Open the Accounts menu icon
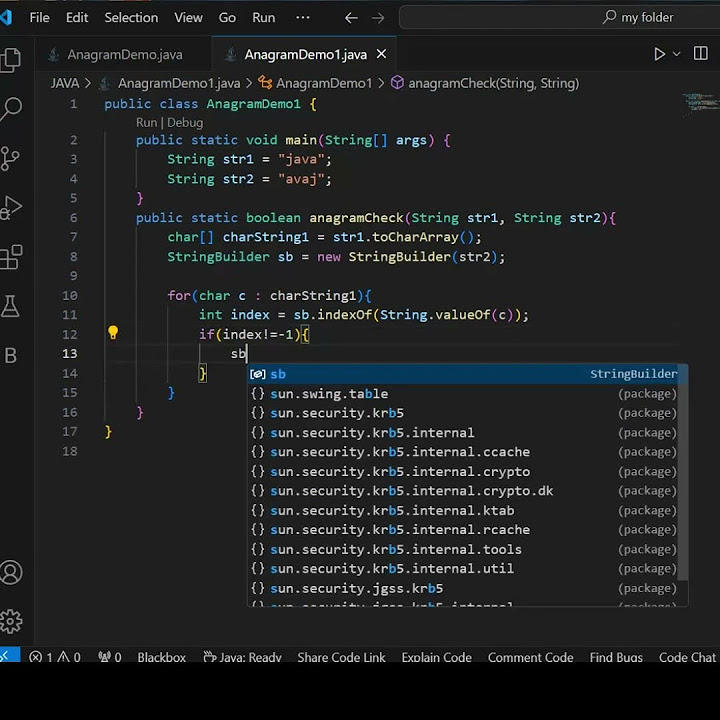720x720 pixels. coord(11,572)
